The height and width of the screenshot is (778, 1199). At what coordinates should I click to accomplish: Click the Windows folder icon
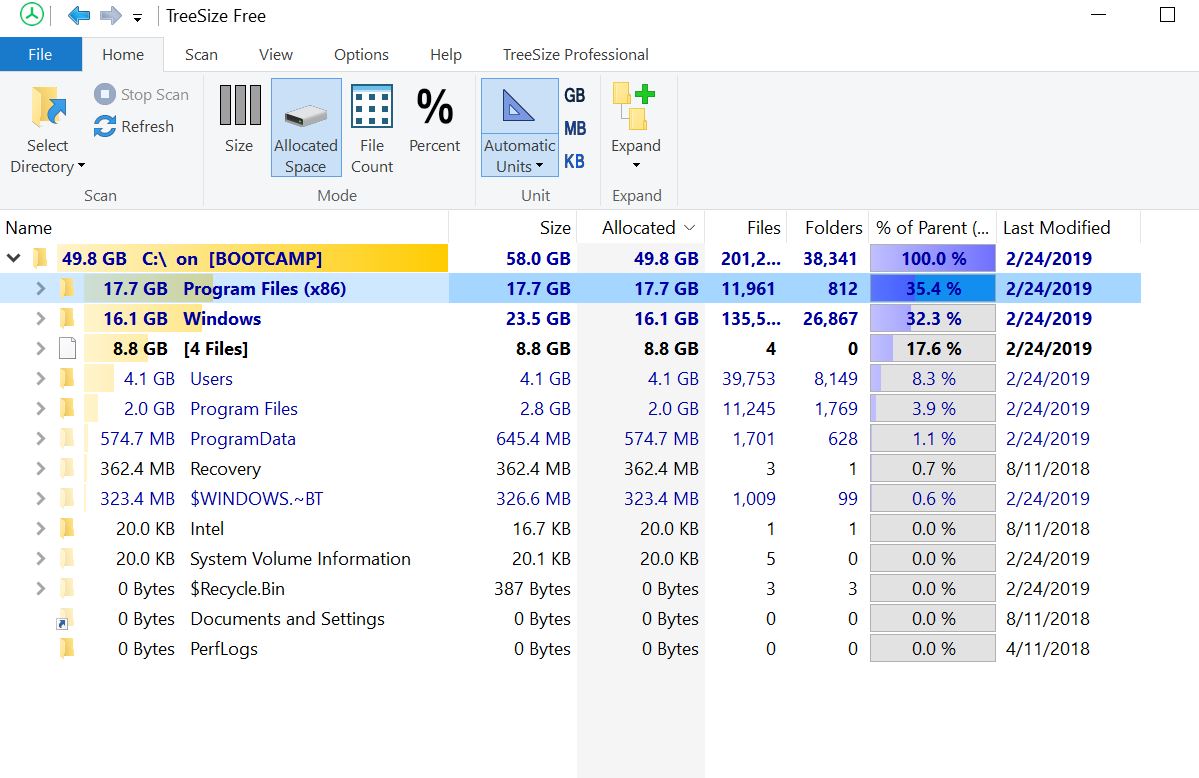67,318
